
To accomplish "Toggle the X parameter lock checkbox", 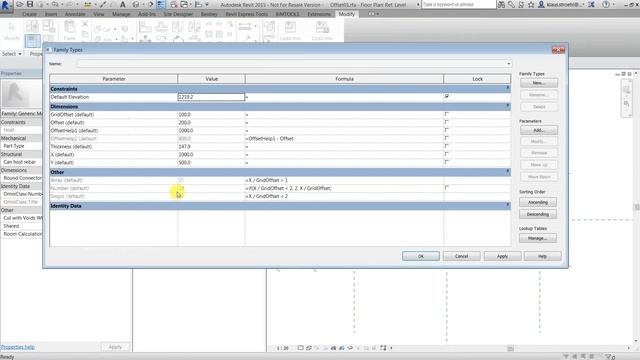I will point(447,154).
